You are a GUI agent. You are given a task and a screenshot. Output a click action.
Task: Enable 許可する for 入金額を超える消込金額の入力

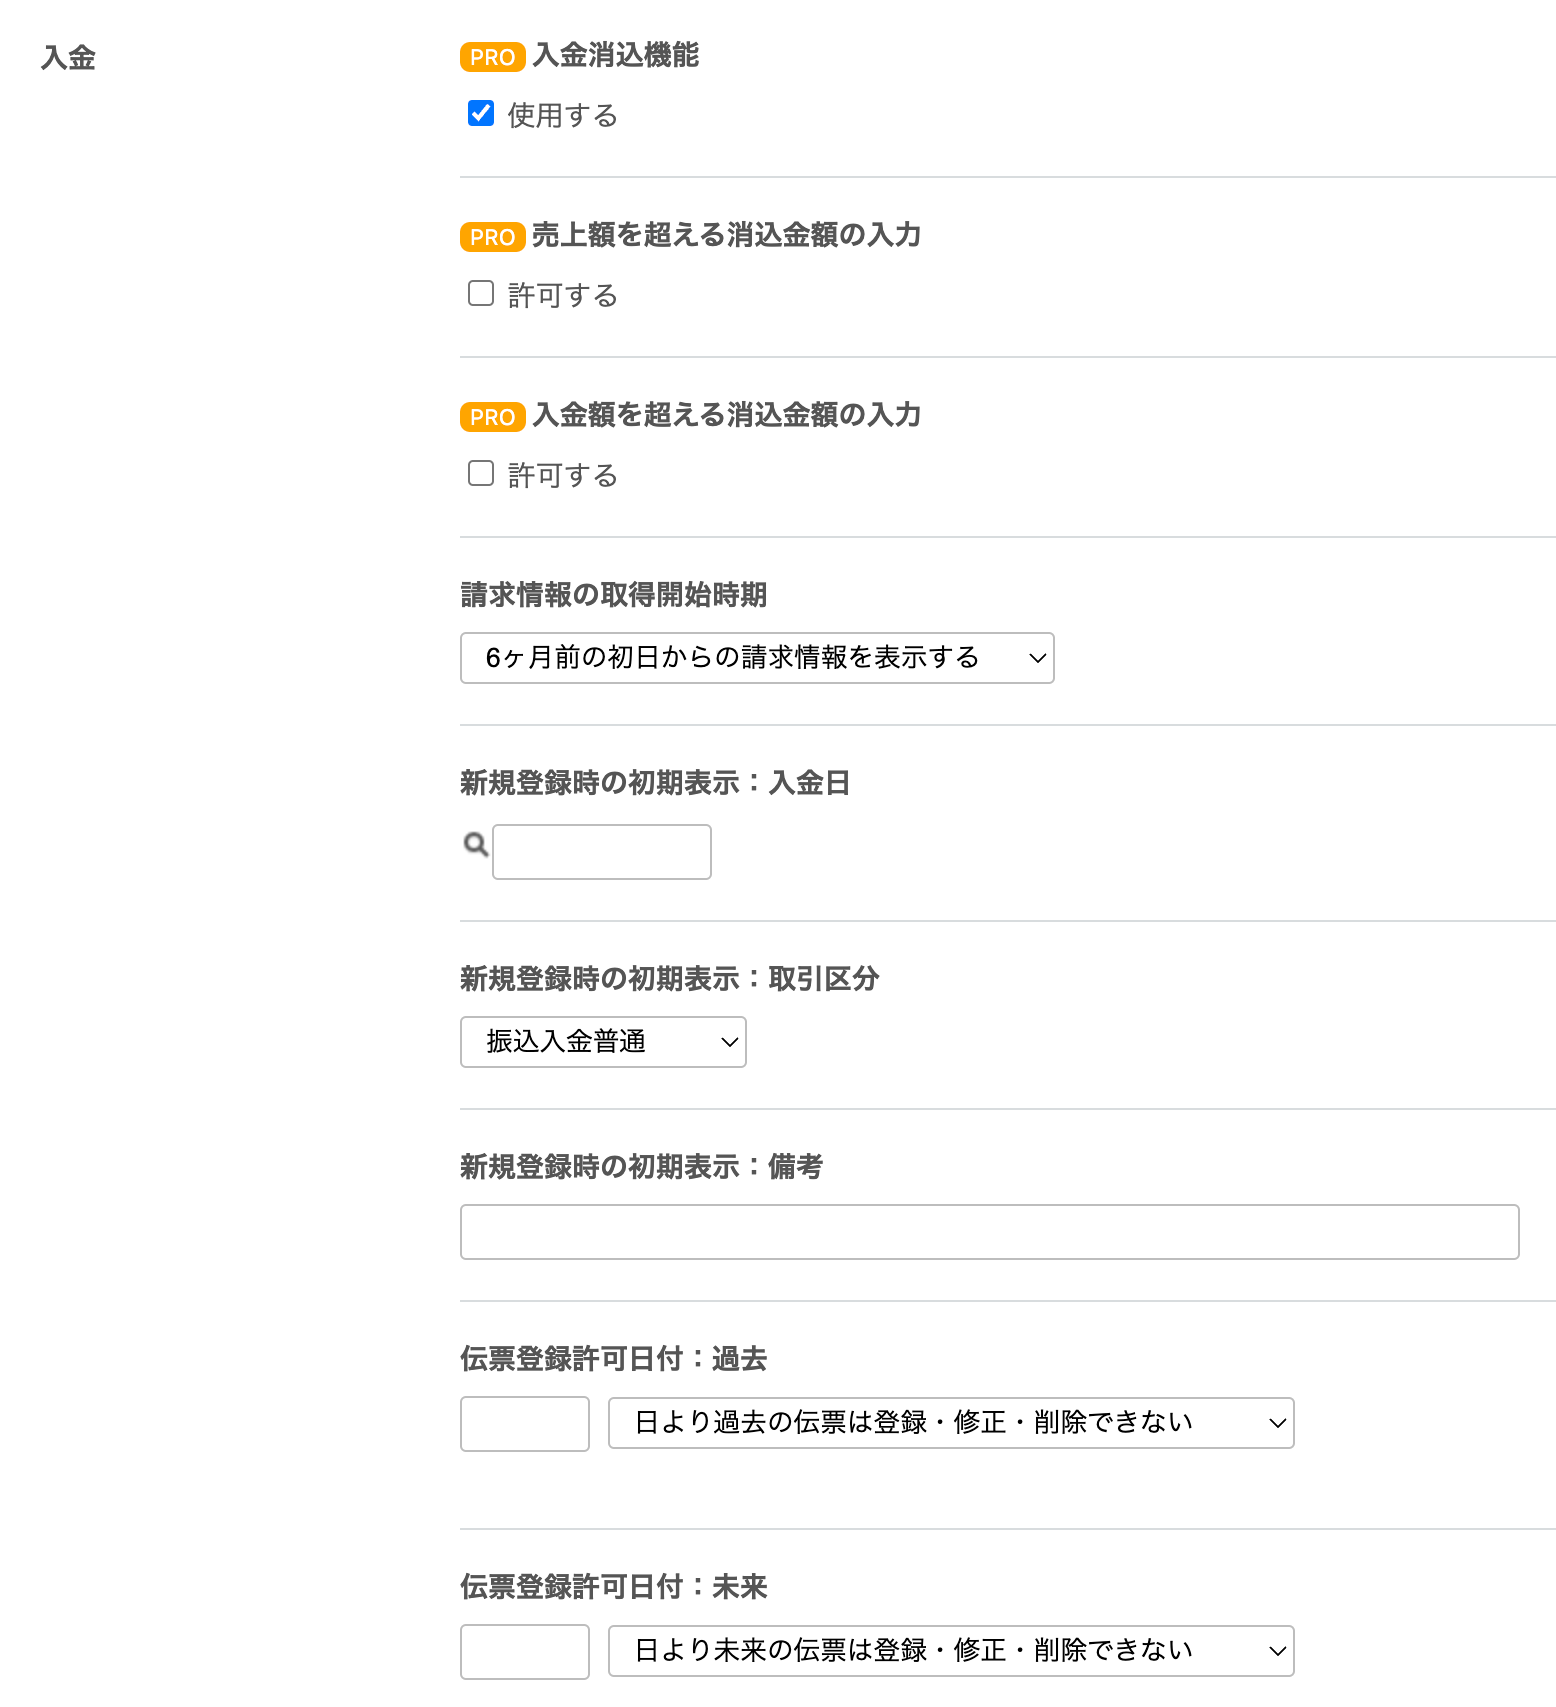click(x=481, y=473)
